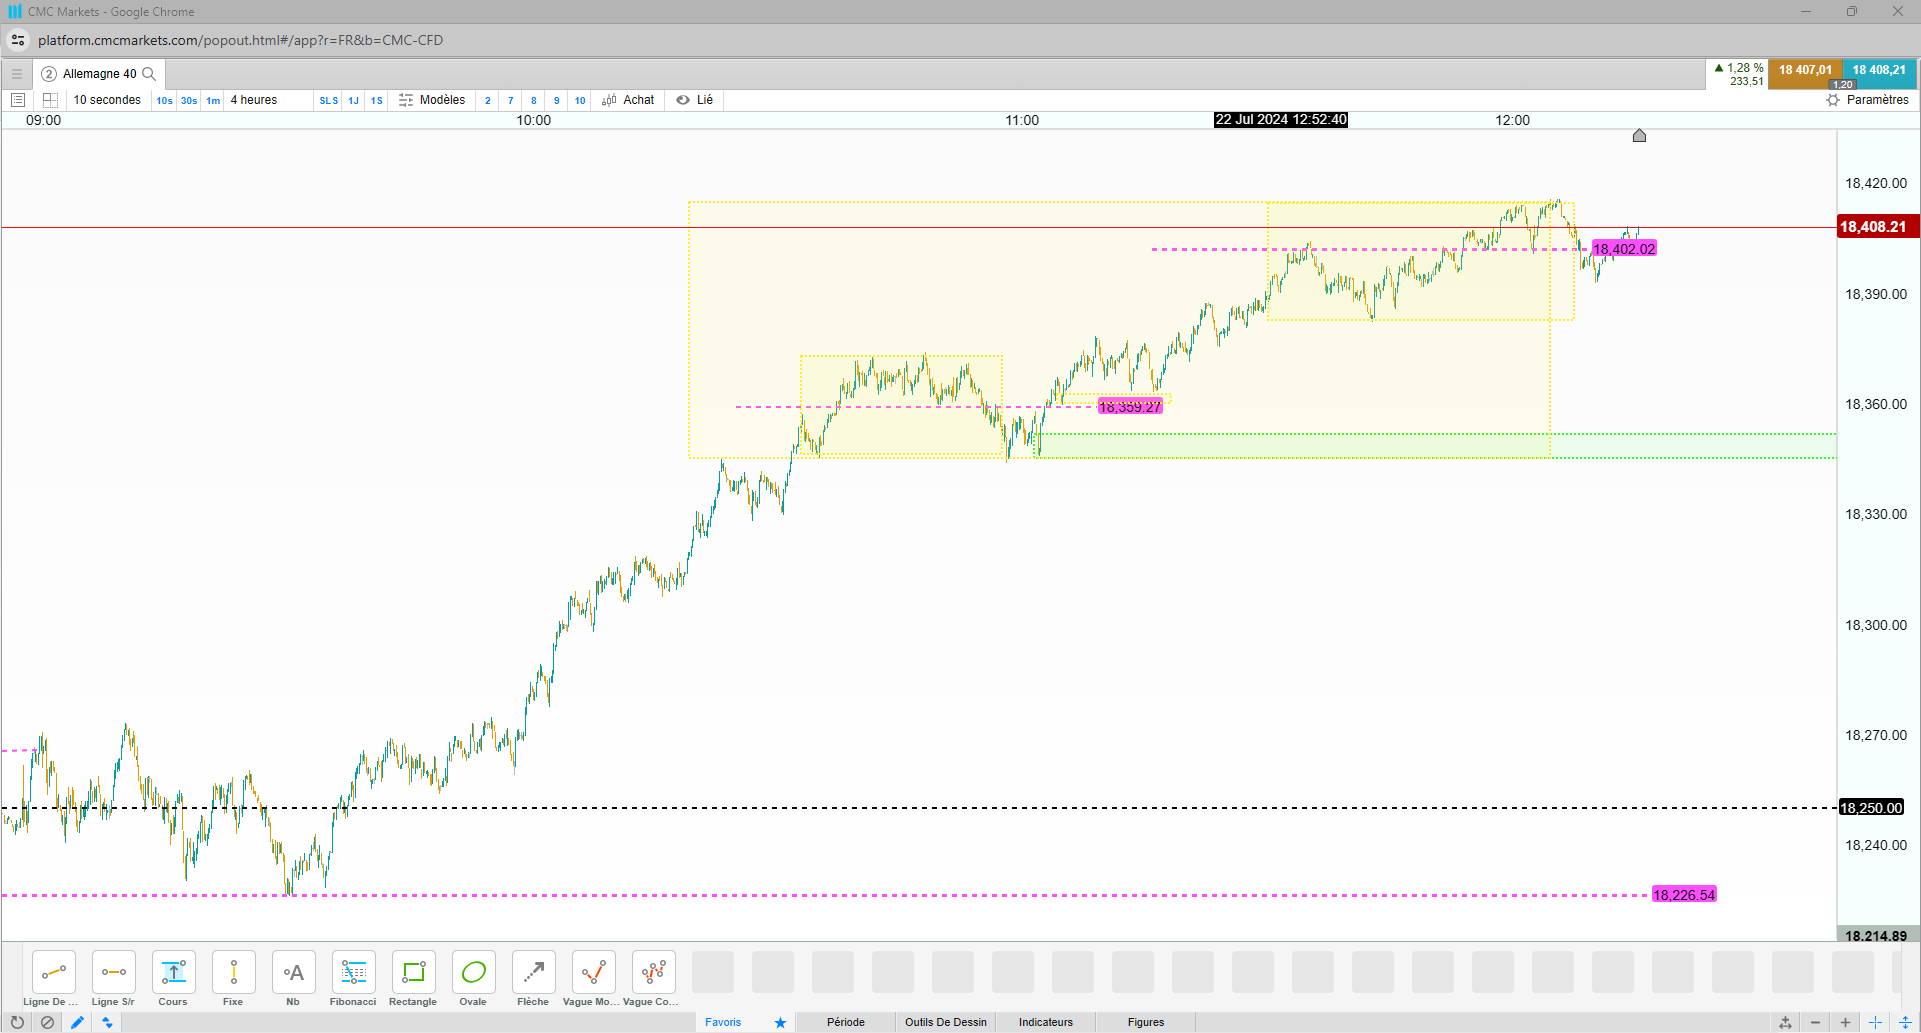Screen dimensions: 1921x1033
Task: Apply template shortcut 10
Action: (580, 100)
